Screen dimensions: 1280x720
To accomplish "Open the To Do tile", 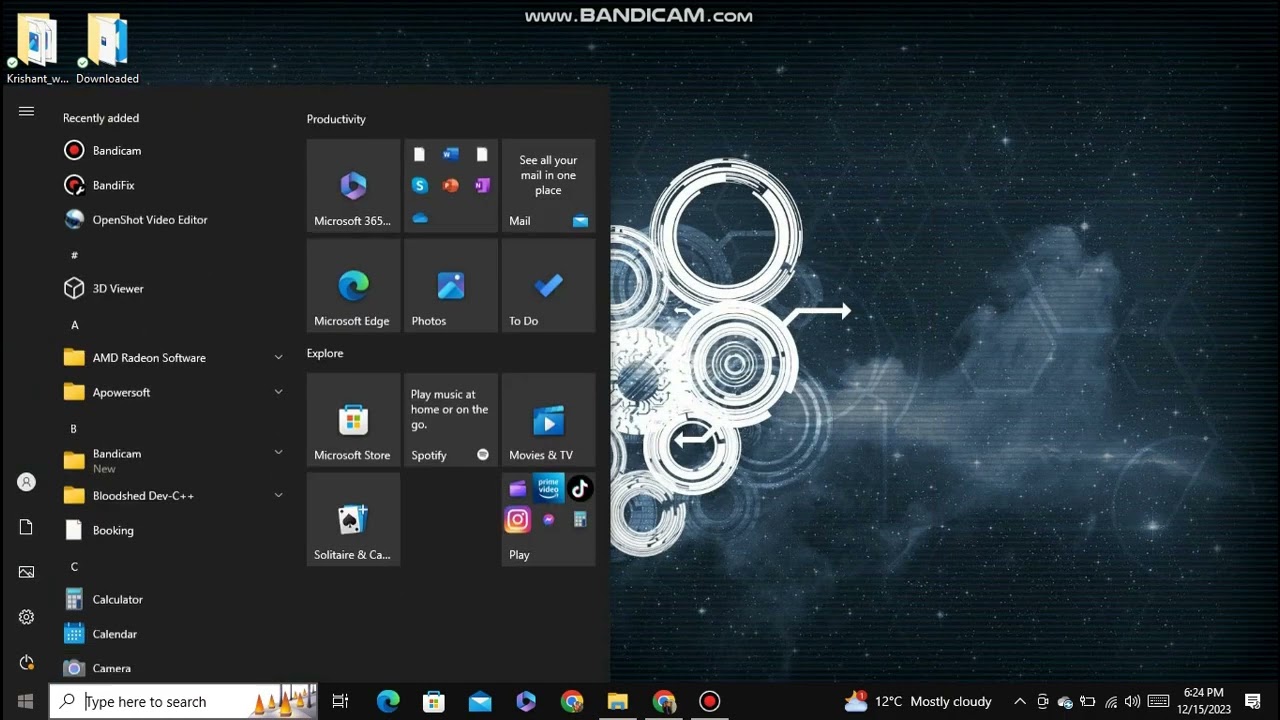I will point(548,286).
